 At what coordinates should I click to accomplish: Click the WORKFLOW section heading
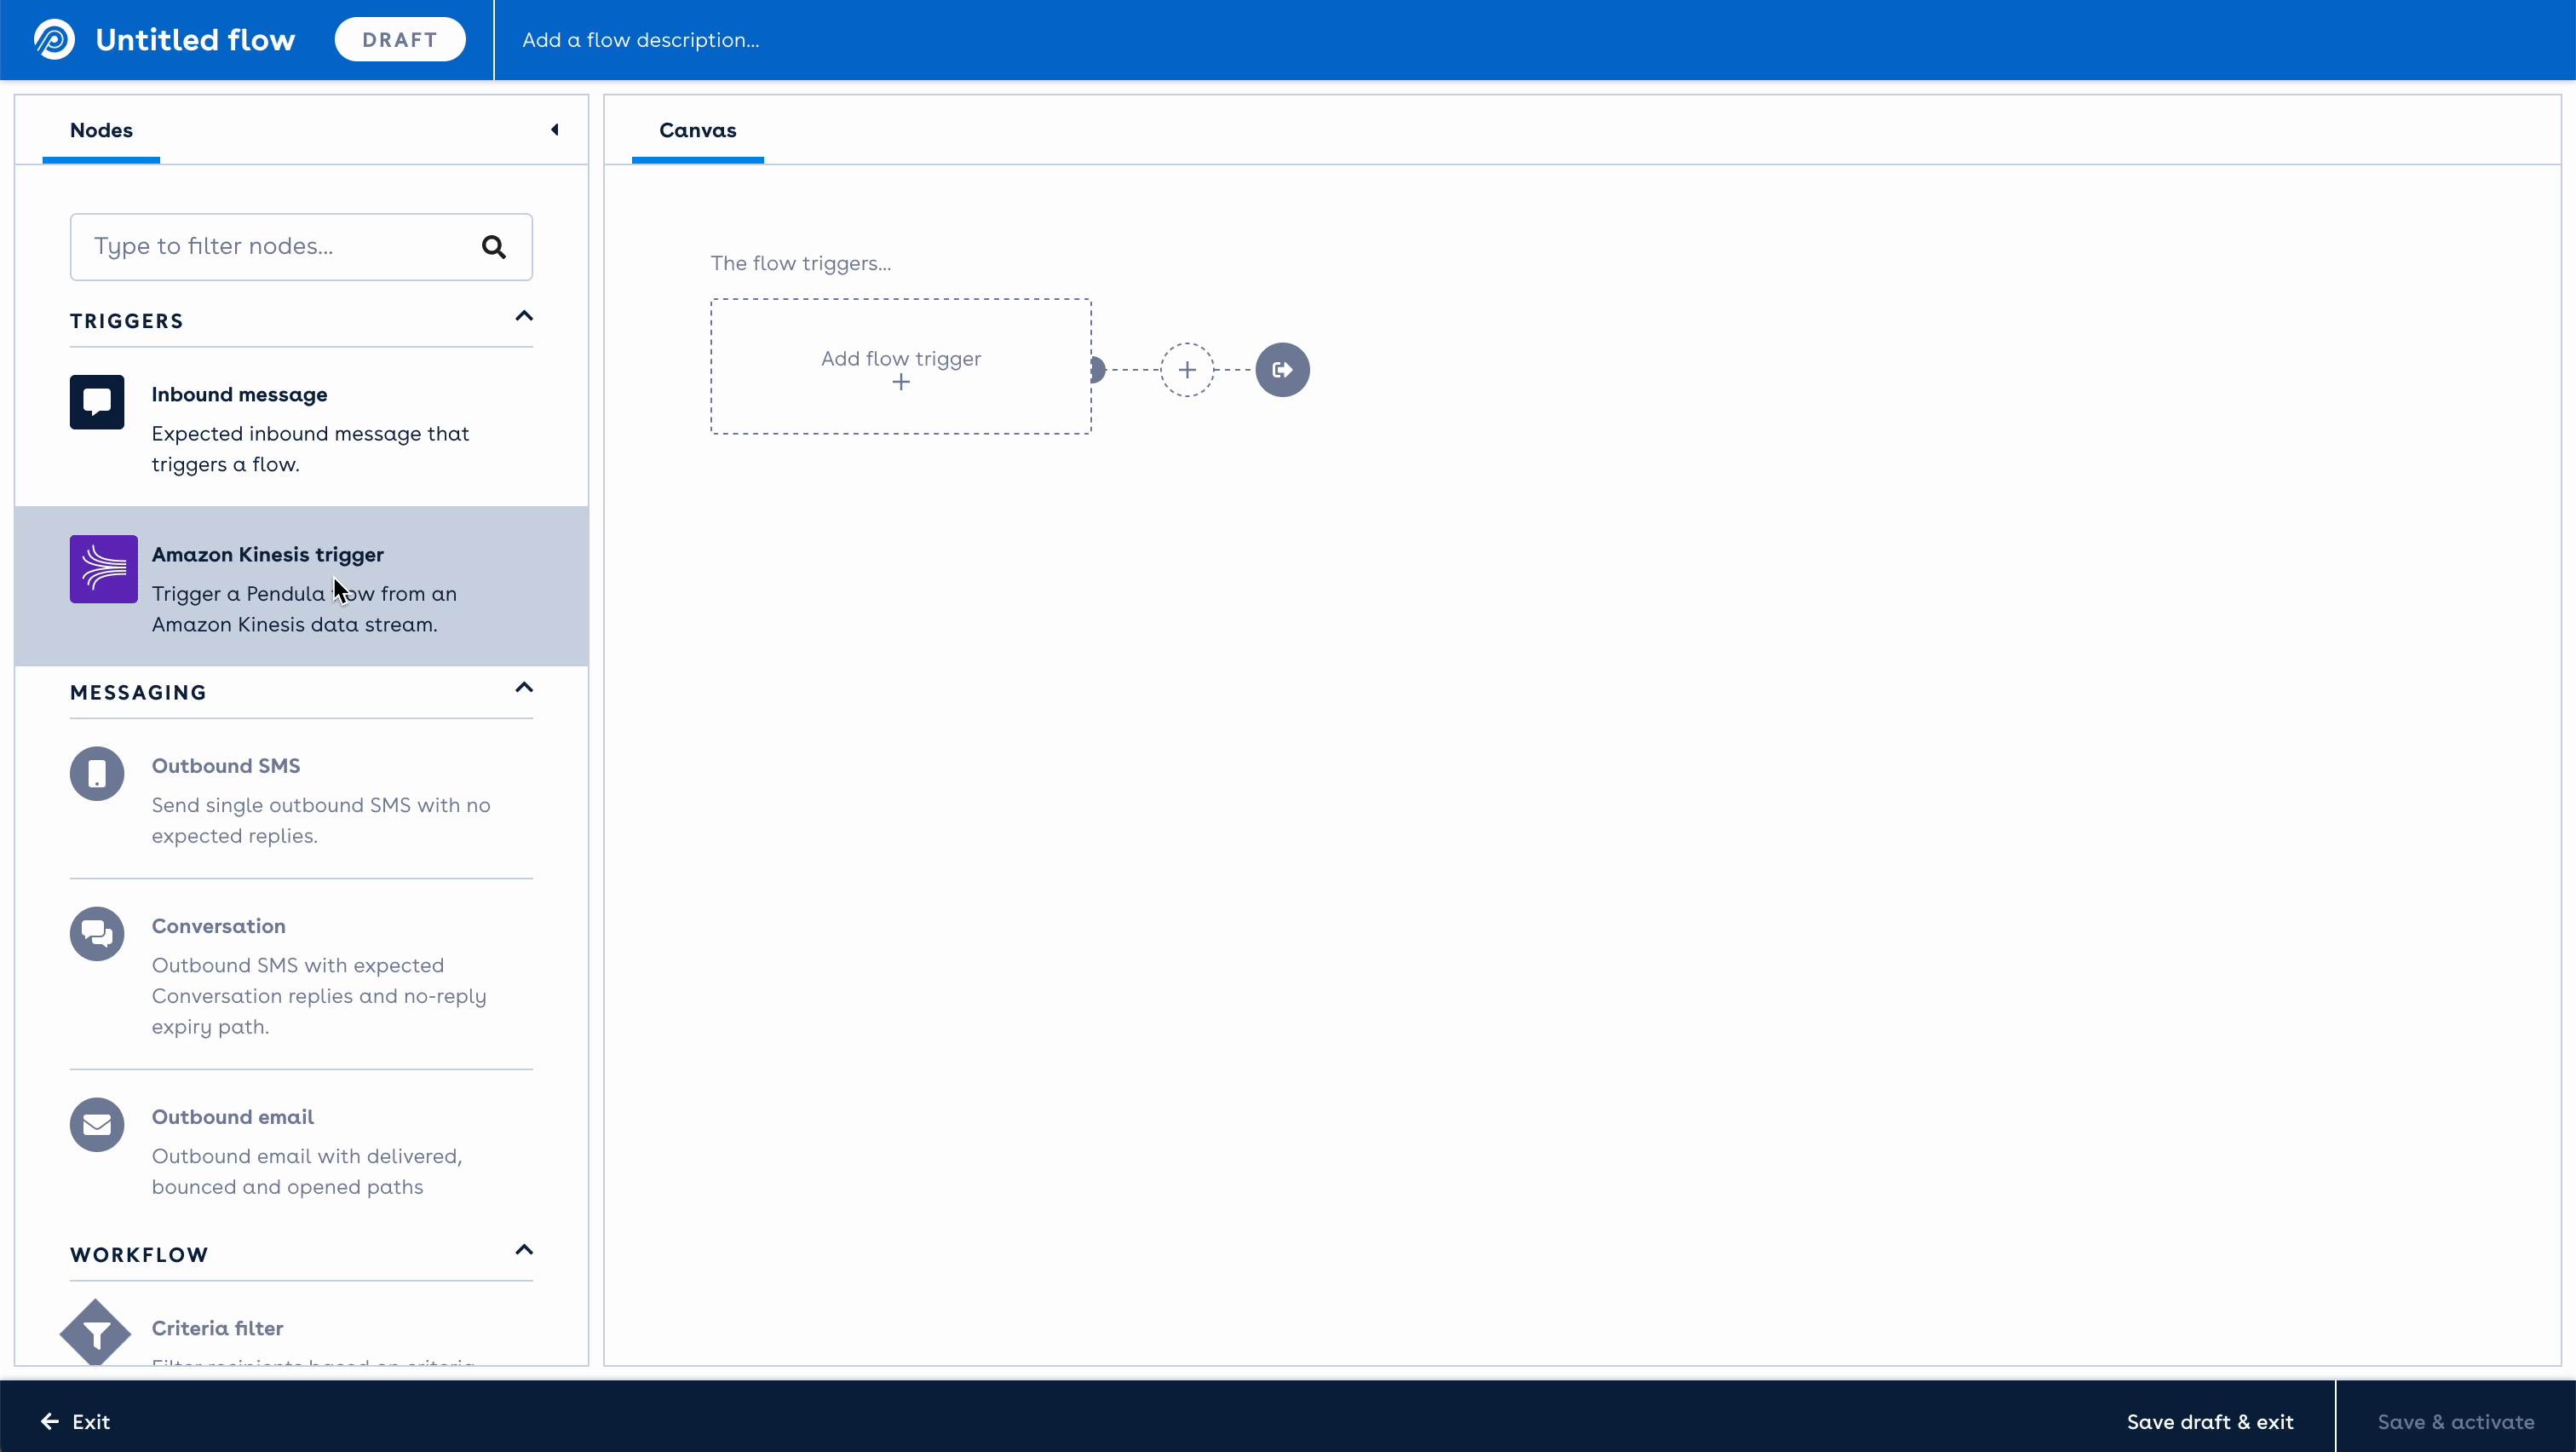pos(139,1255)
